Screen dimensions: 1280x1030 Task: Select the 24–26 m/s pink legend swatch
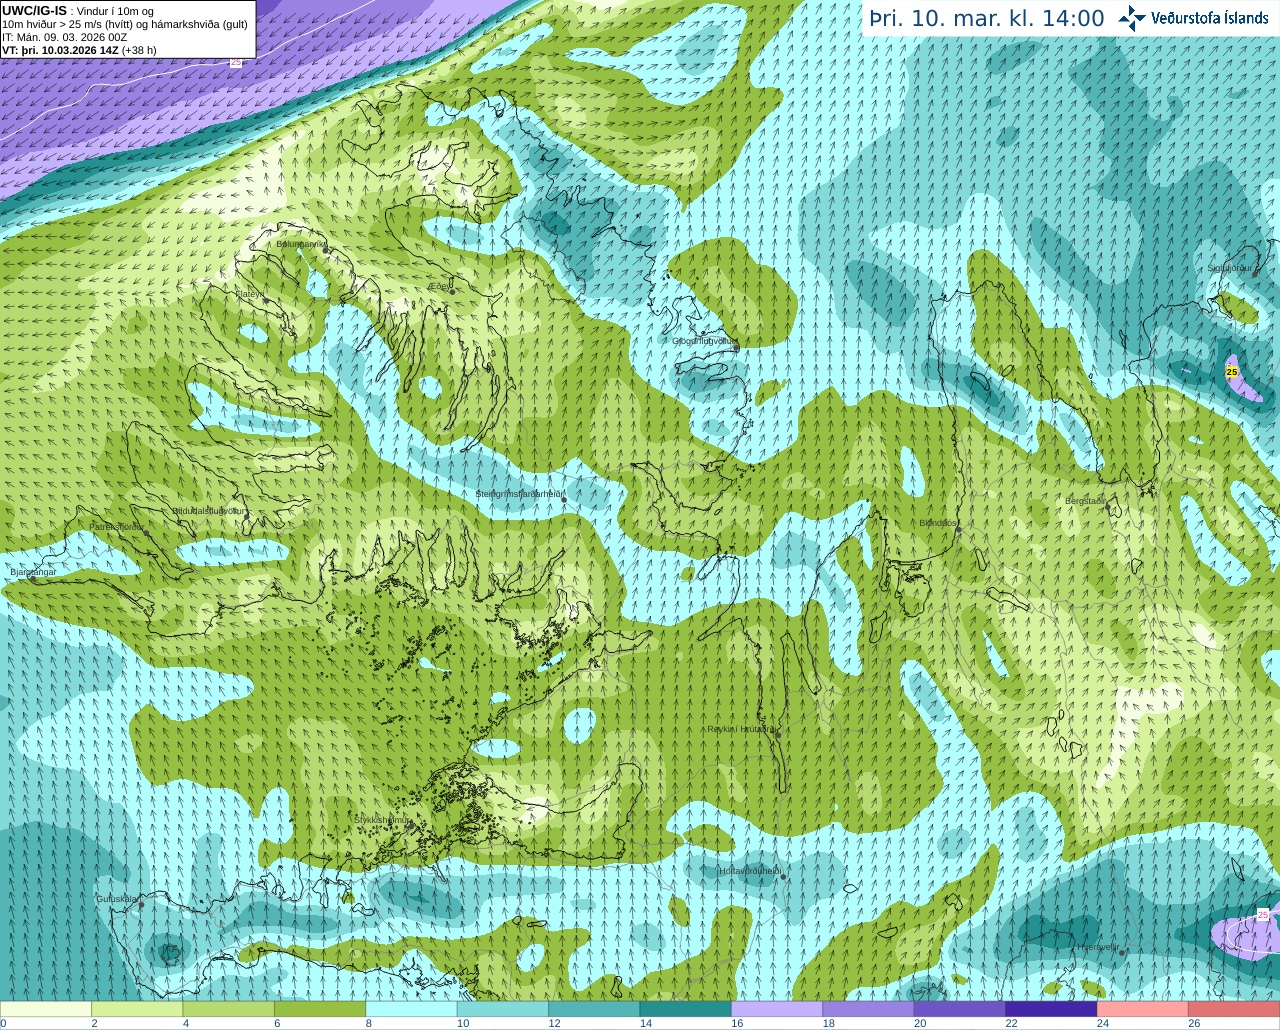click(x=1143, y=1009)
